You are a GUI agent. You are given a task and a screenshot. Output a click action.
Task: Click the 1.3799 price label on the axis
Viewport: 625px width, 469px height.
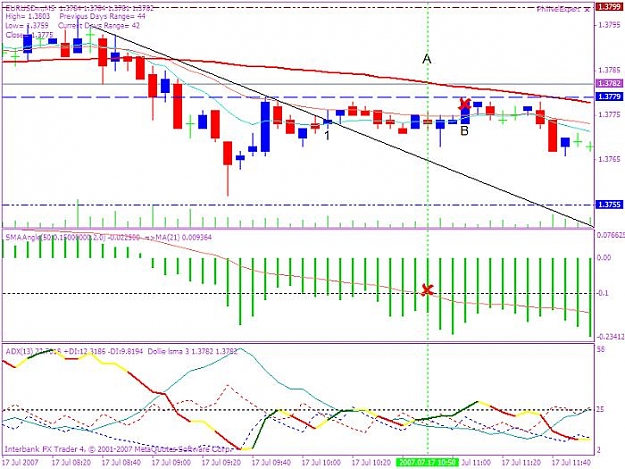coord(609,7)
